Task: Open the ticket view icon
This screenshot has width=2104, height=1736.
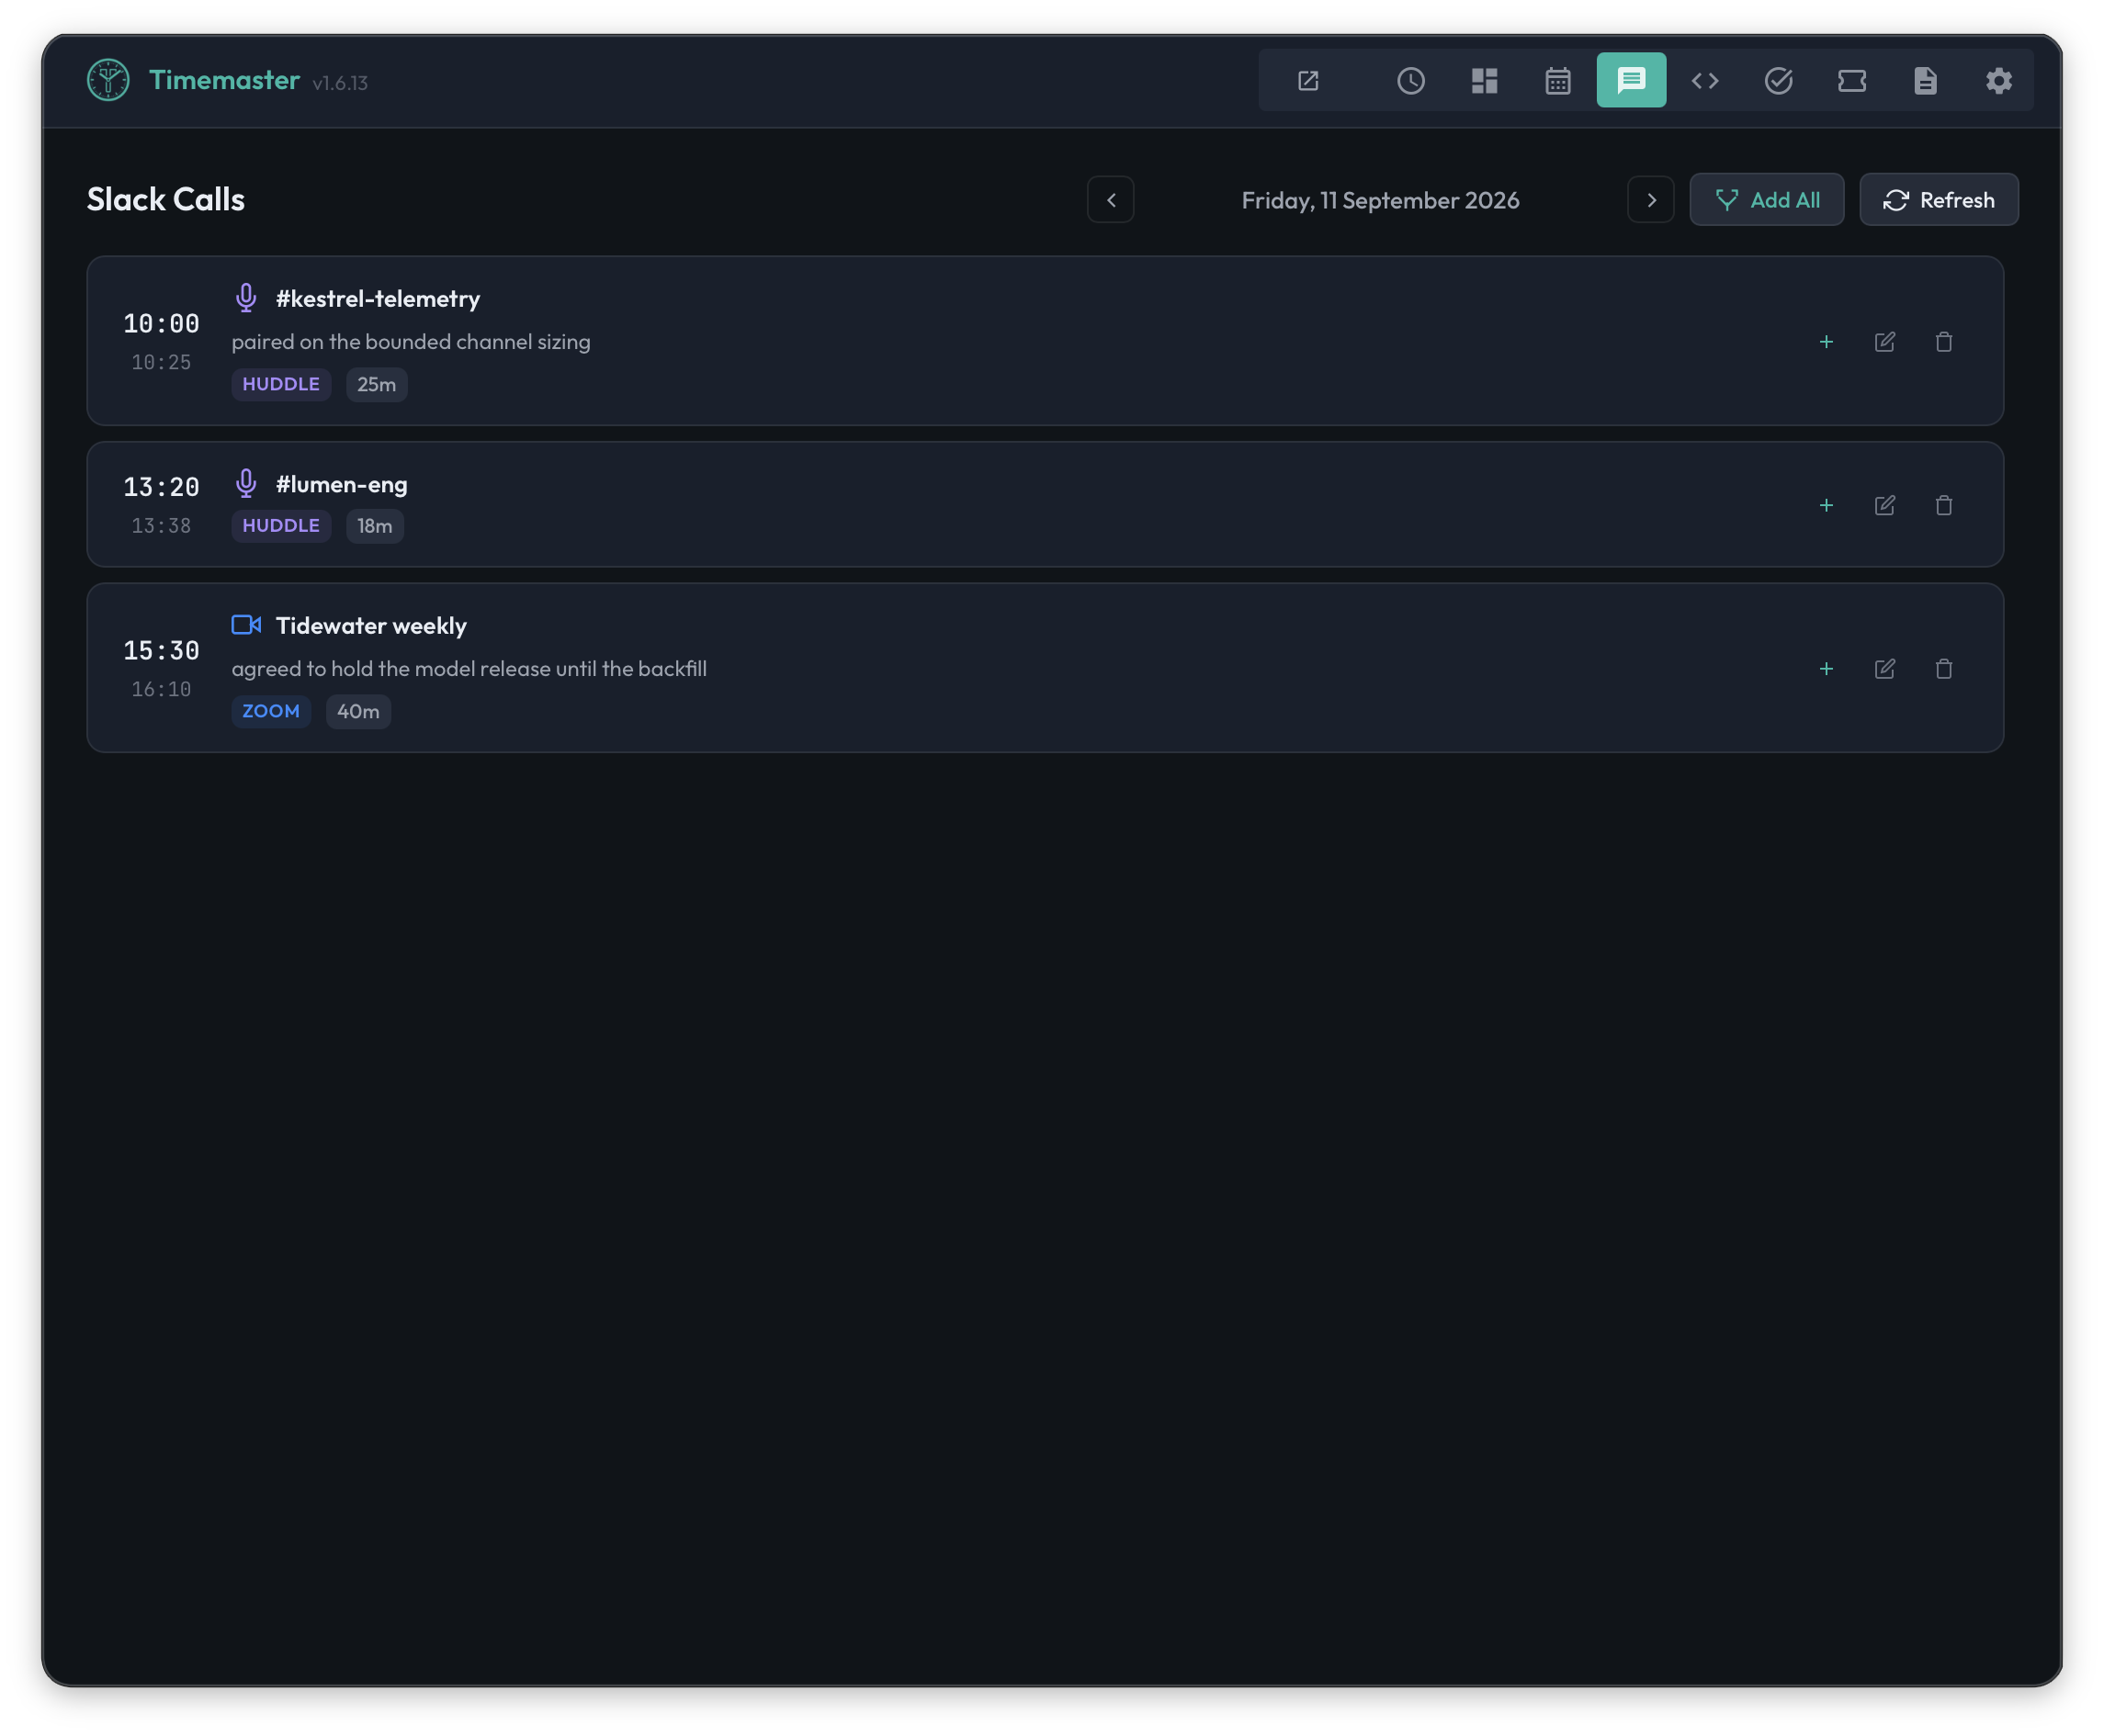Action: [1852, 81]
